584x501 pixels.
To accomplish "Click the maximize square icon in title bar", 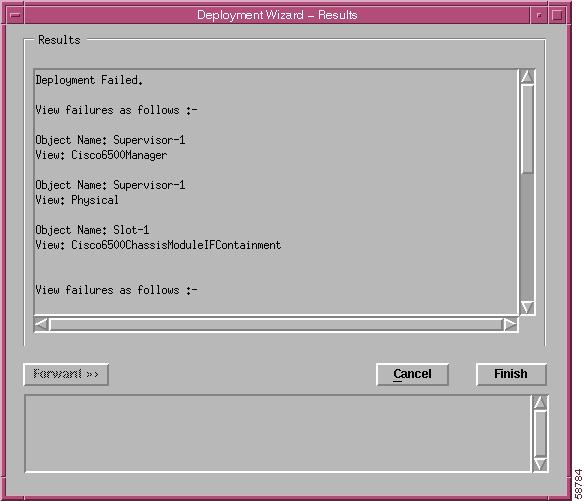I will point(557,15).
